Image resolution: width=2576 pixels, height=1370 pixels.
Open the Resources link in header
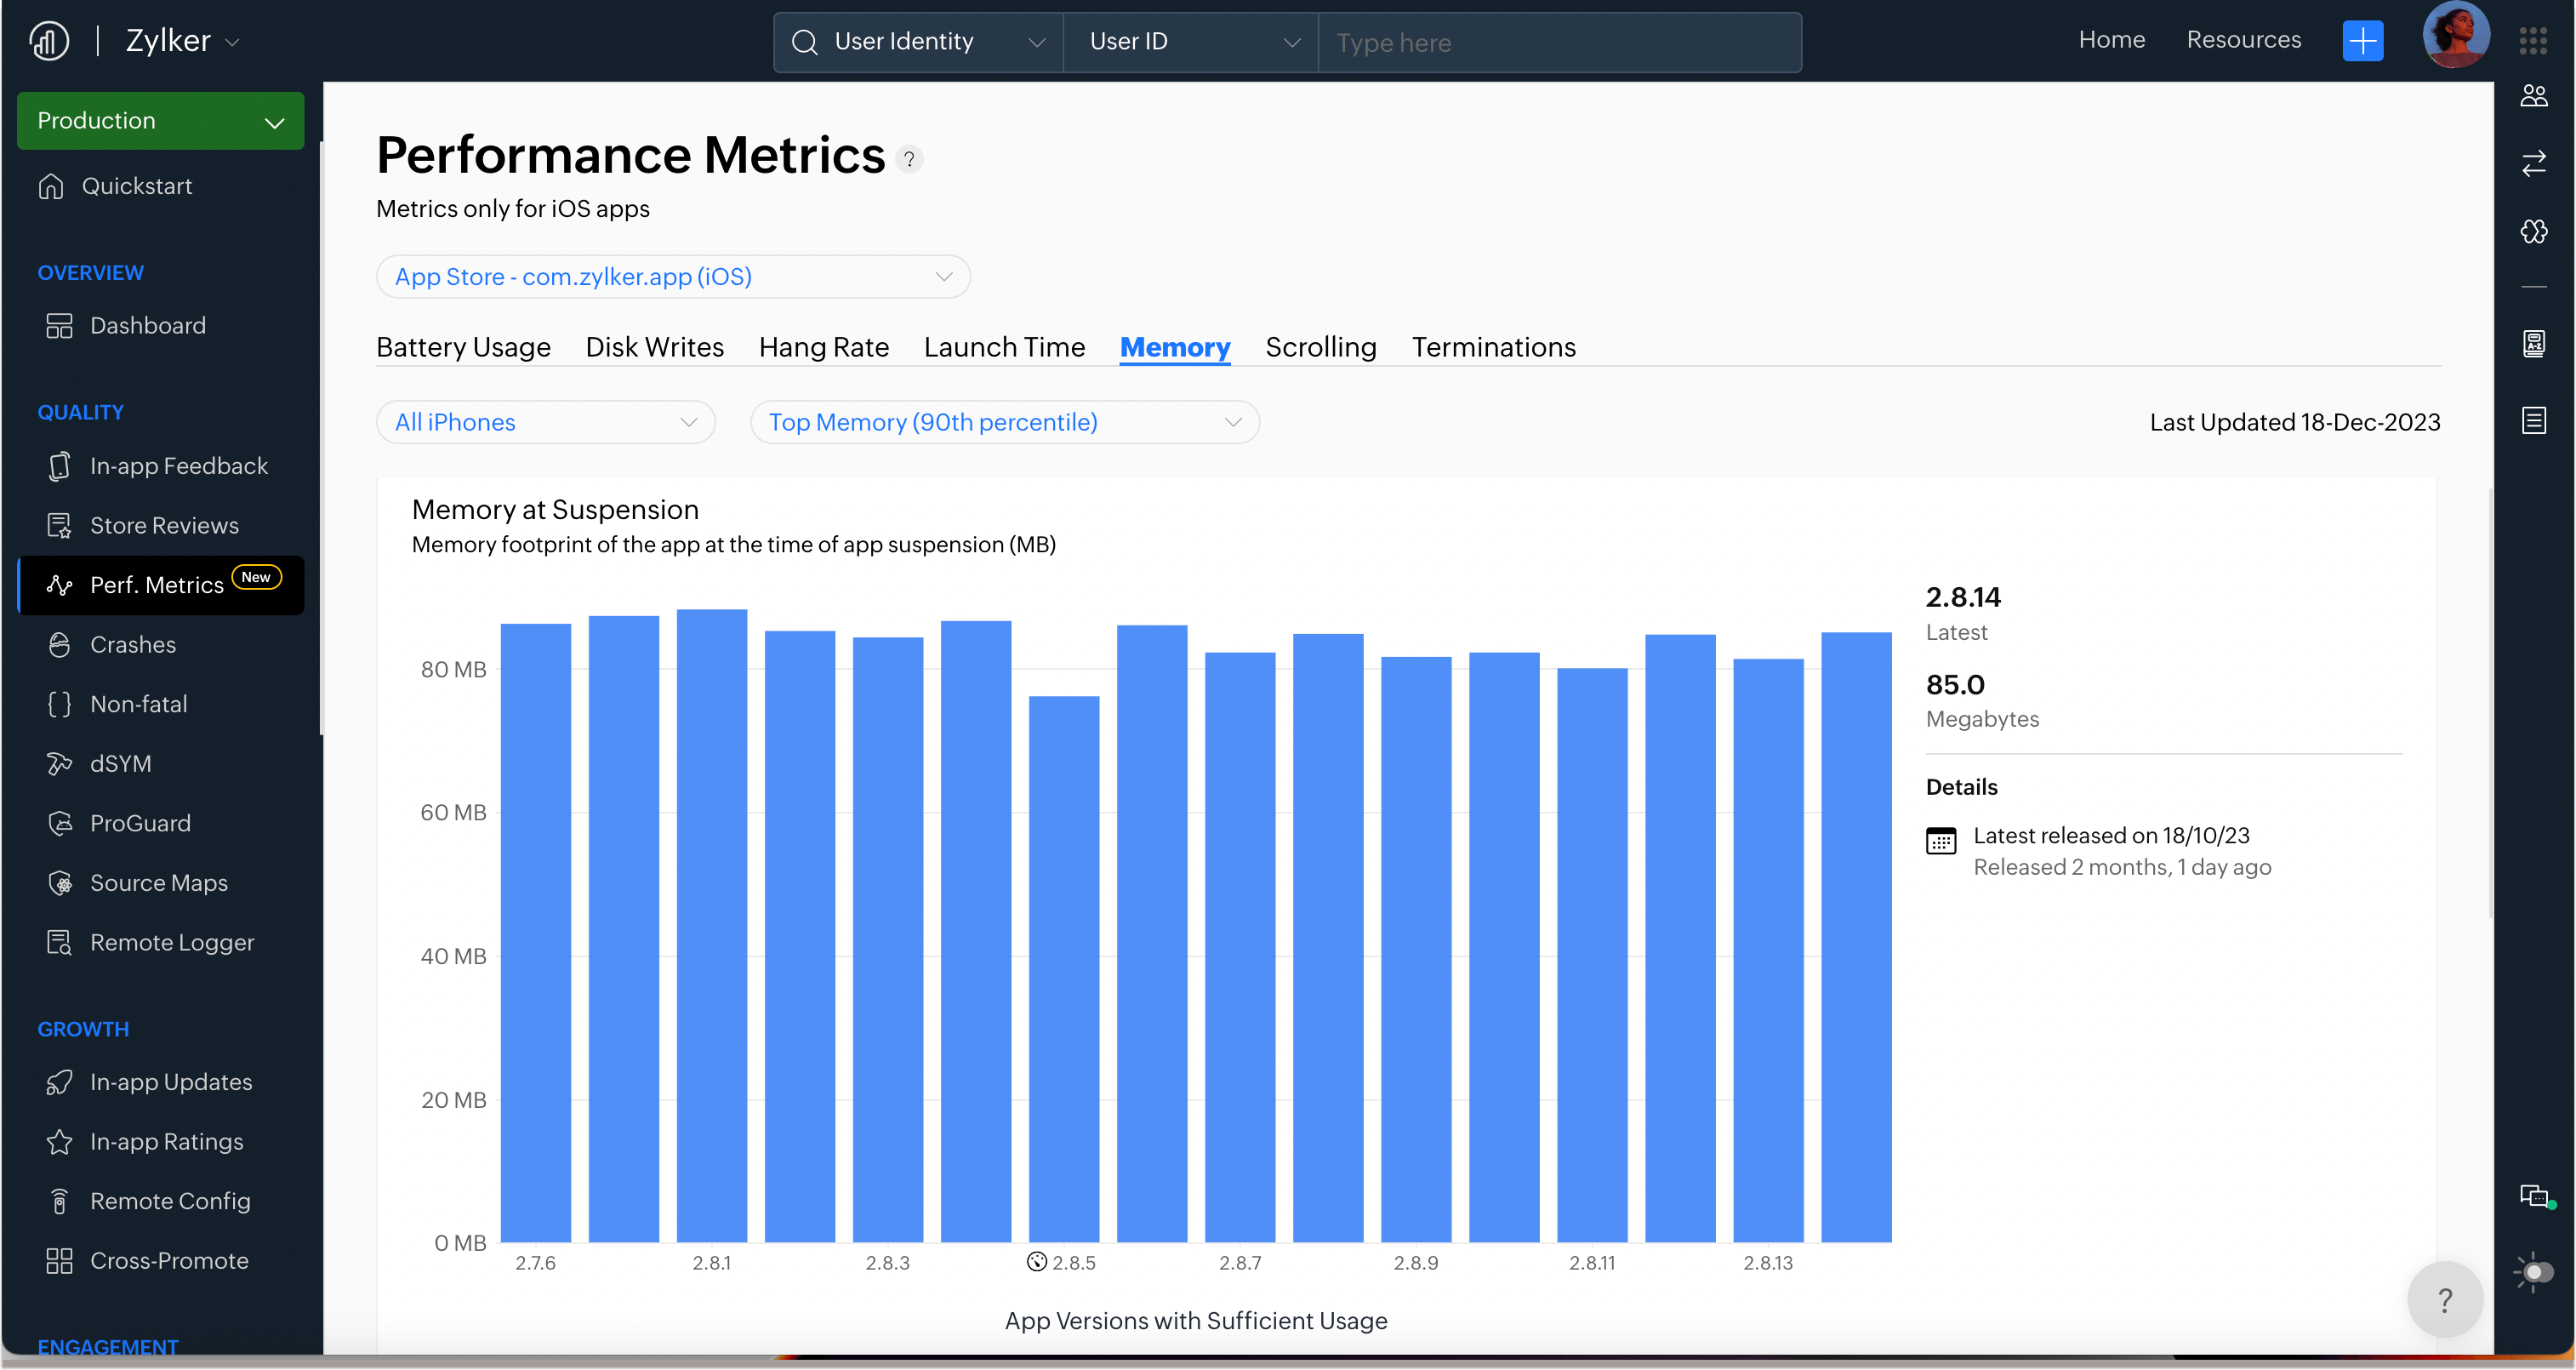coord(2243,40)
